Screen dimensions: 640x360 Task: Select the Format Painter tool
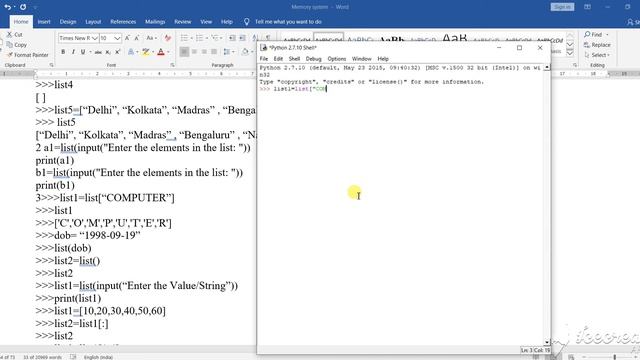[28, 55]
